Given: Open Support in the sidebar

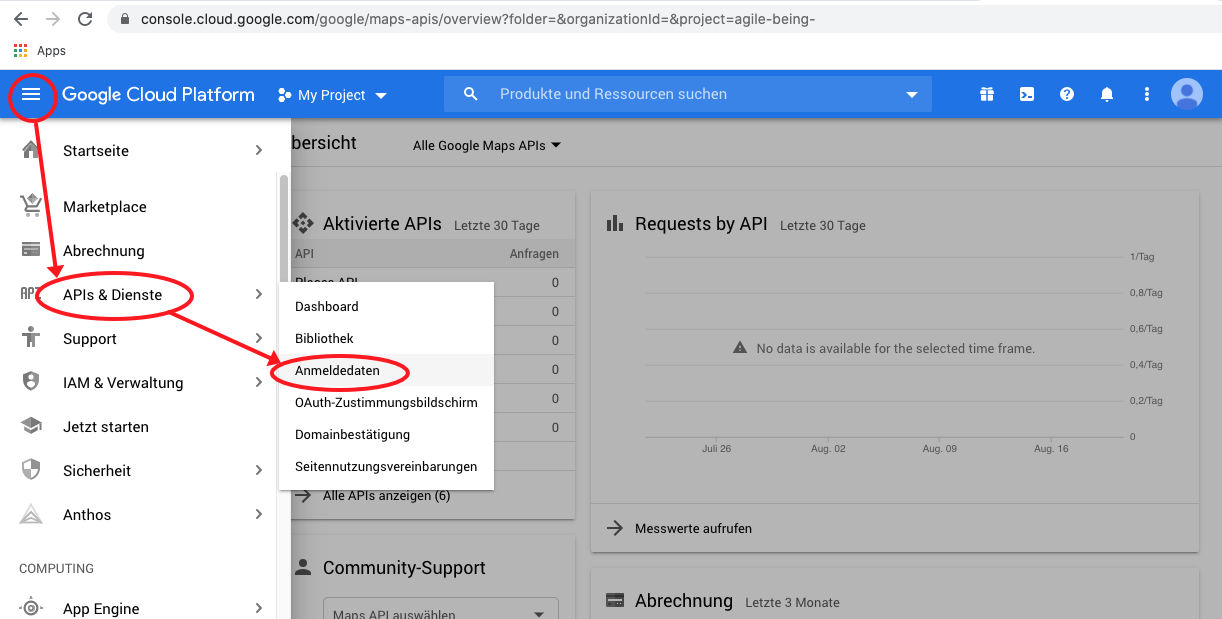Looking at the screenshot, I should point(90,338).
